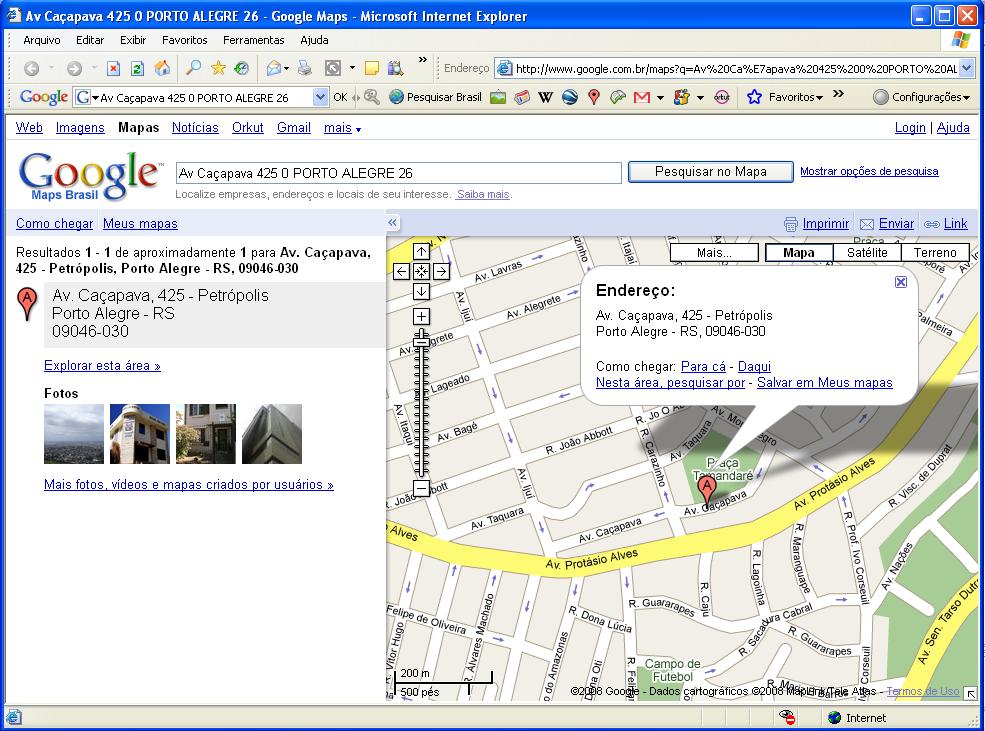Click the yellow note icon in IE toolbar
The image size is (985, 731).
tap(372, 68)
